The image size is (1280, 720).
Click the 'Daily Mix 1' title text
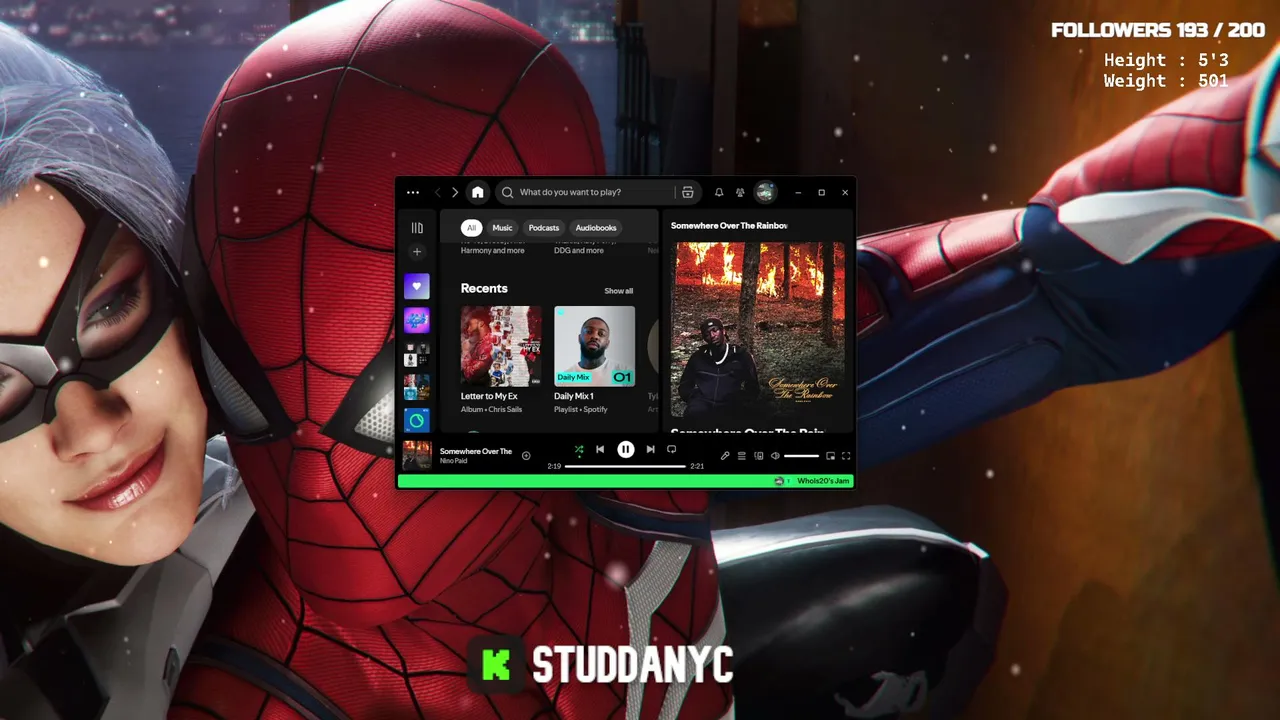tap(574, 397)
